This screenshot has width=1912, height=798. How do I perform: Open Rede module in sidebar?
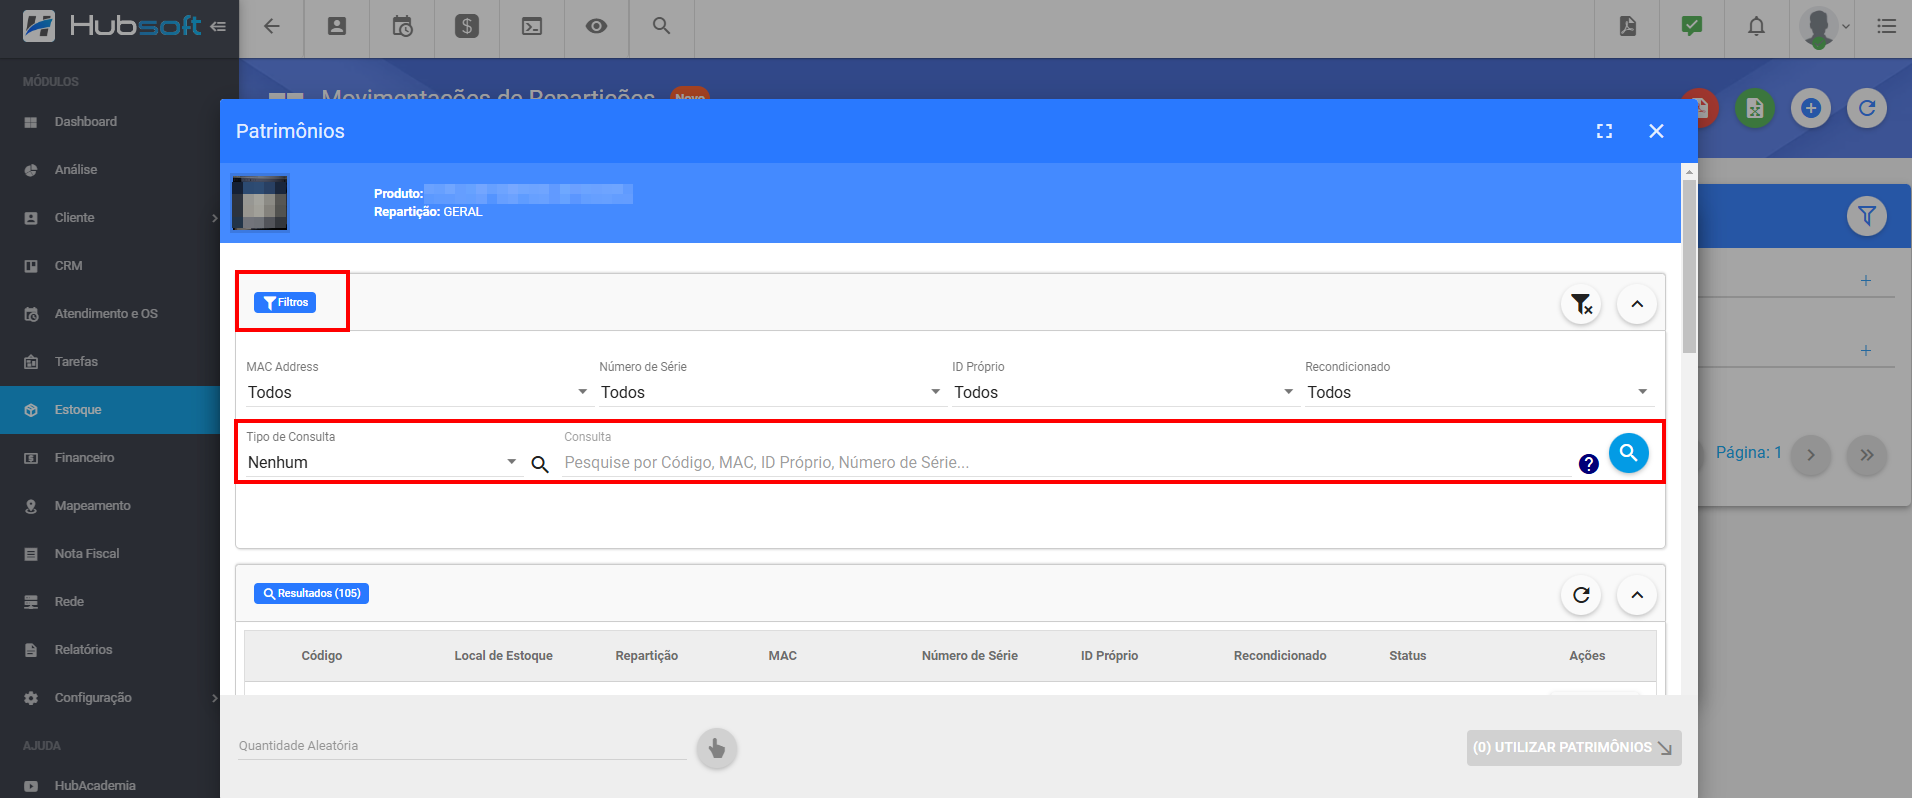(110, 602)
